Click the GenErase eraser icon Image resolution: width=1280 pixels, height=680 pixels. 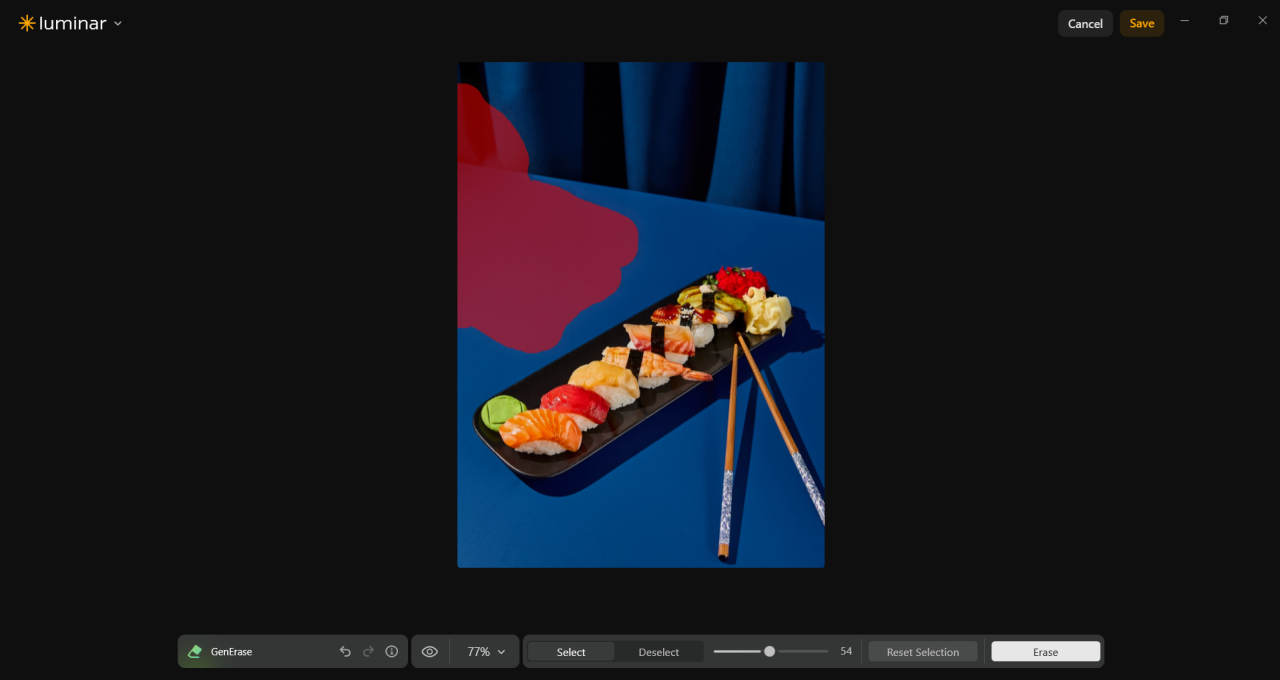[195, 651]
